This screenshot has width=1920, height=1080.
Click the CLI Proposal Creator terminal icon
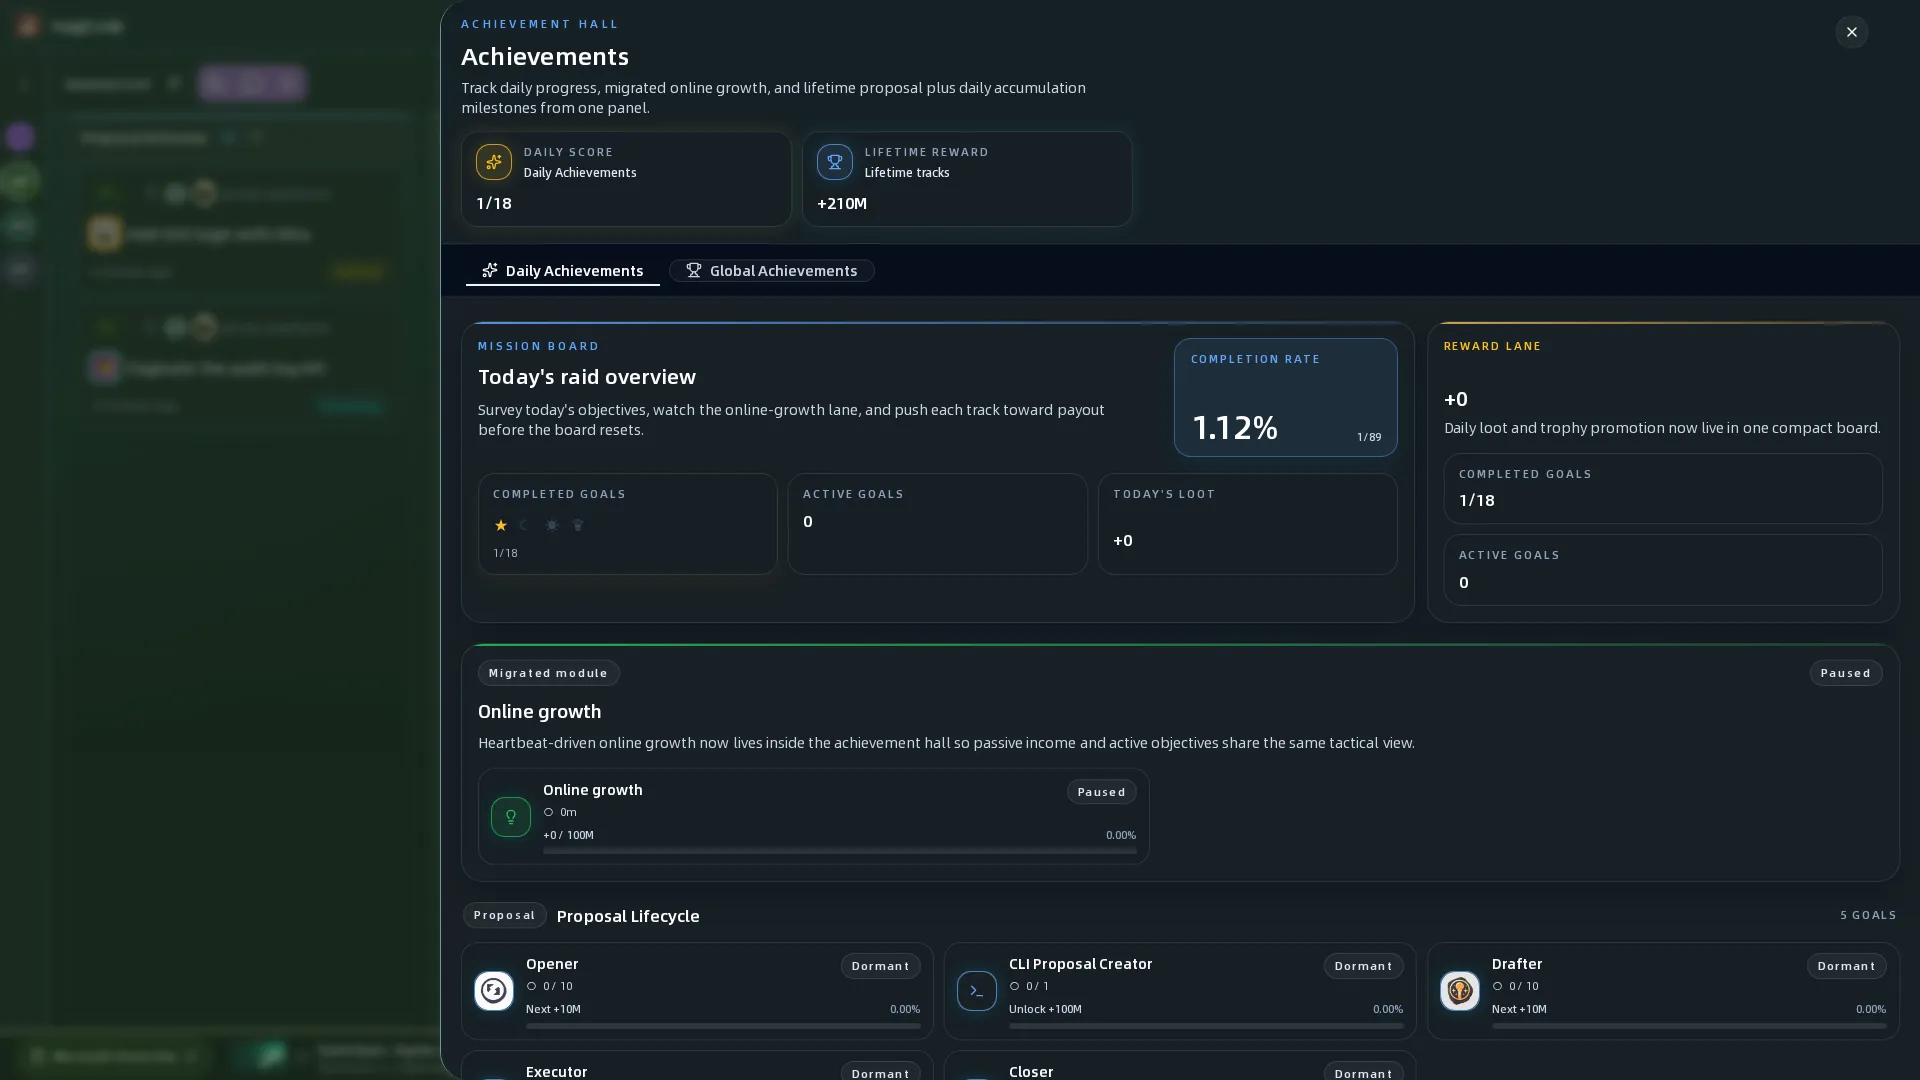coord(976,990)
